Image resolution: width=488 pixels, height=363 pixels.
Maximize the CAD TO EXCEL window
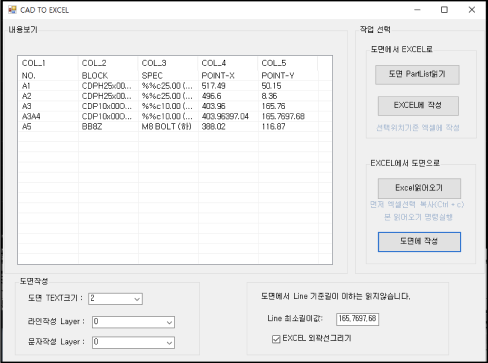pos(444,10)
